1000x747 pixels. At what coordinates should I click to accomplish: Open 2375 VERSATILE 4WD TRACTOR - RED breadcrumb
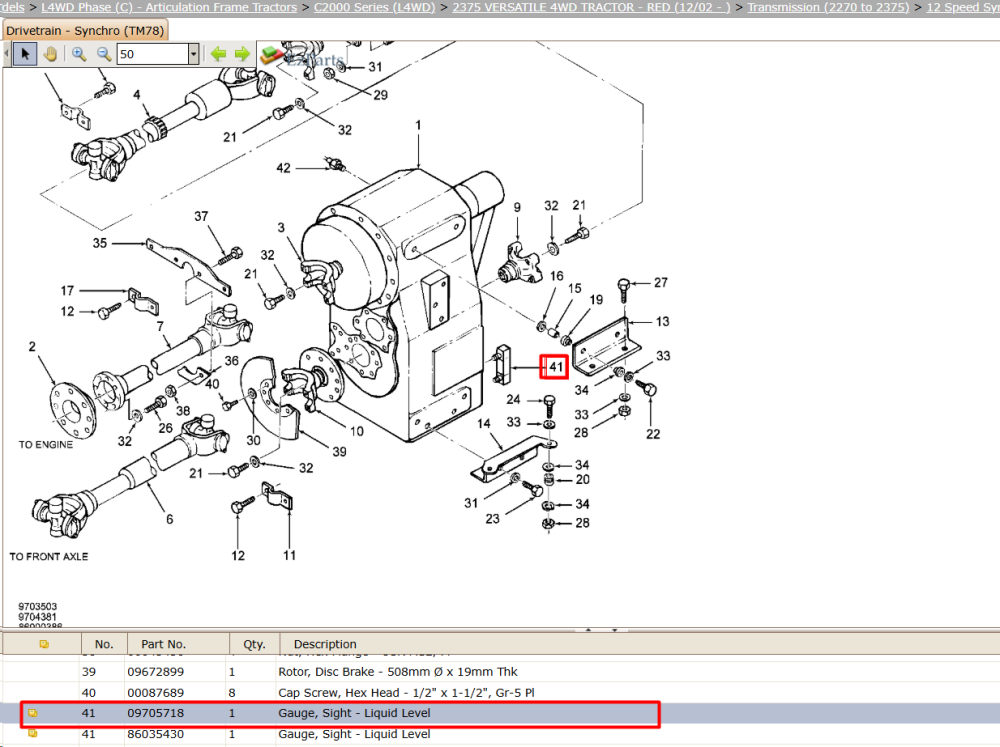click(591, 7)
